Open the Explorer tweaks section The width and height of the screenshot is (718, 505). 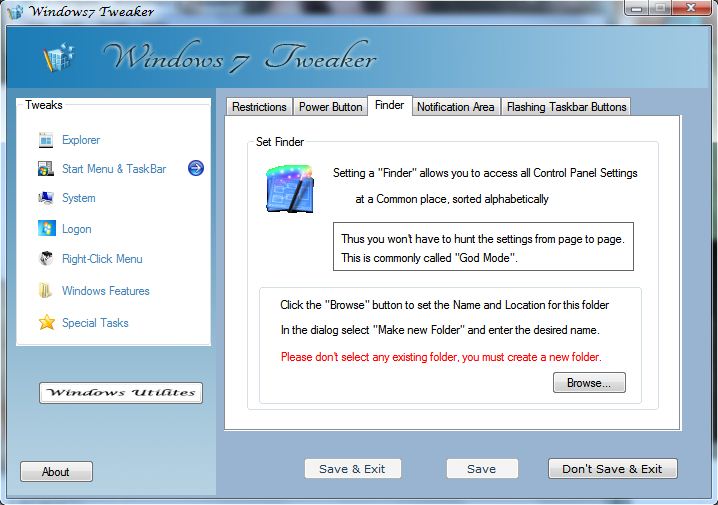click(81, 140)
